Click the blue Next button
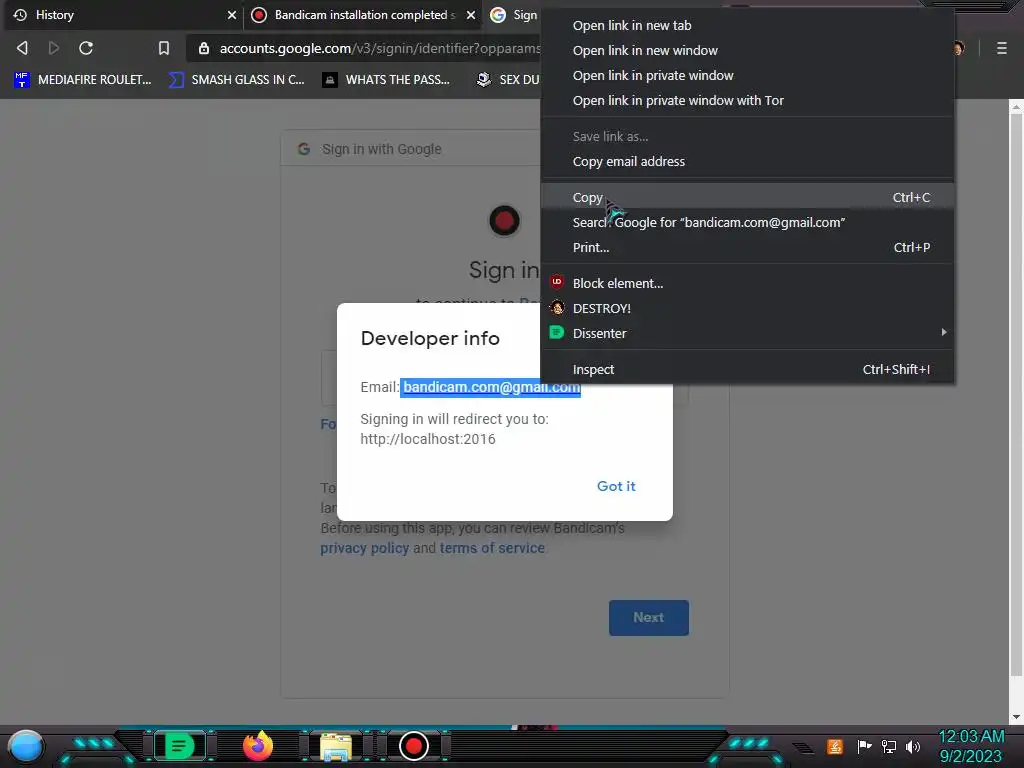Viewport: 1024px width, 768px height. [x=648, y=618]
